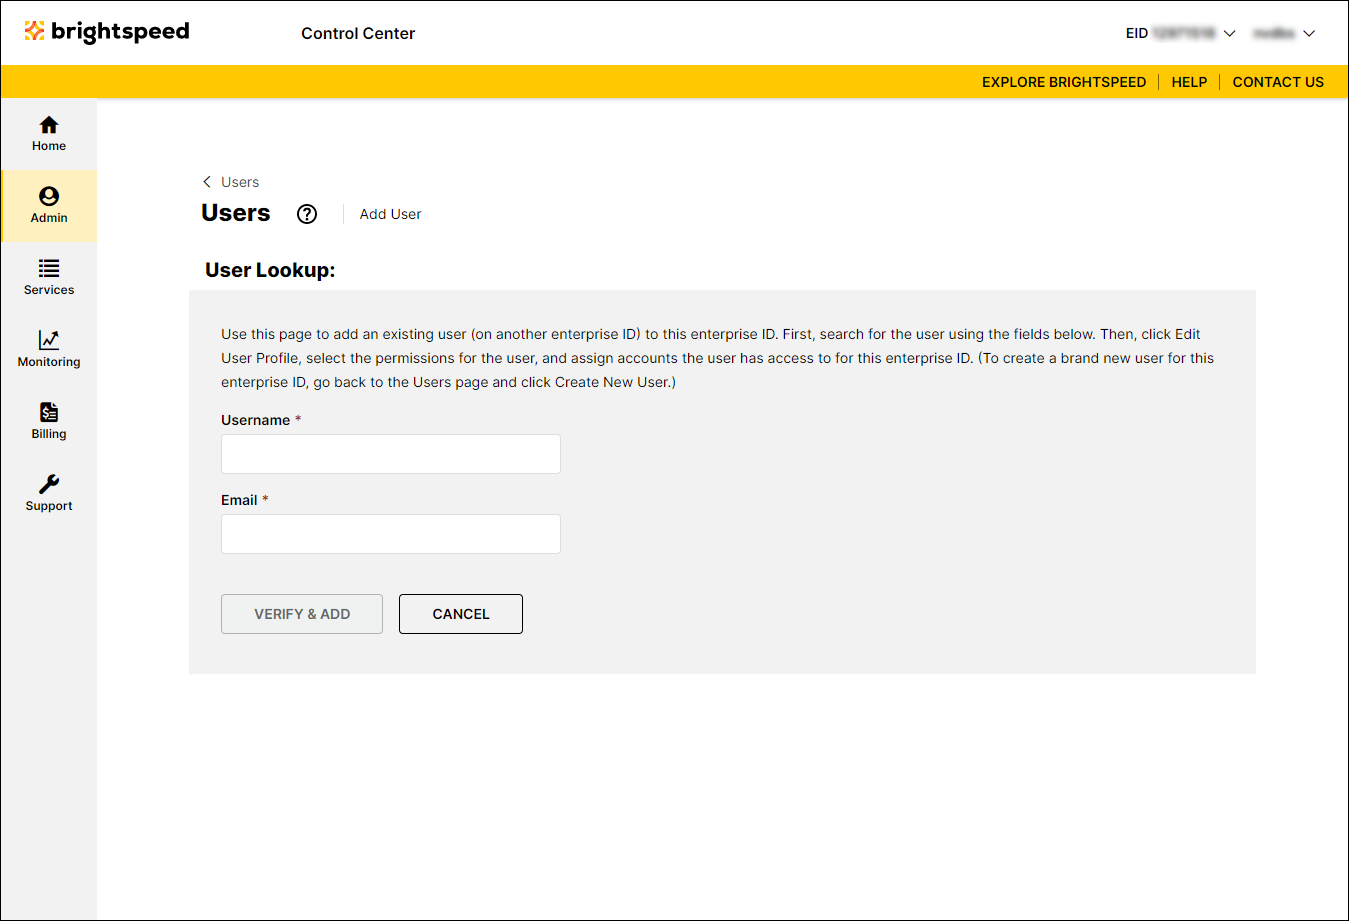The height and width of the screenshot is (921, 1349).
Task: Click the back chevron beside Users breadcrumb
Action: click(207, 182)
